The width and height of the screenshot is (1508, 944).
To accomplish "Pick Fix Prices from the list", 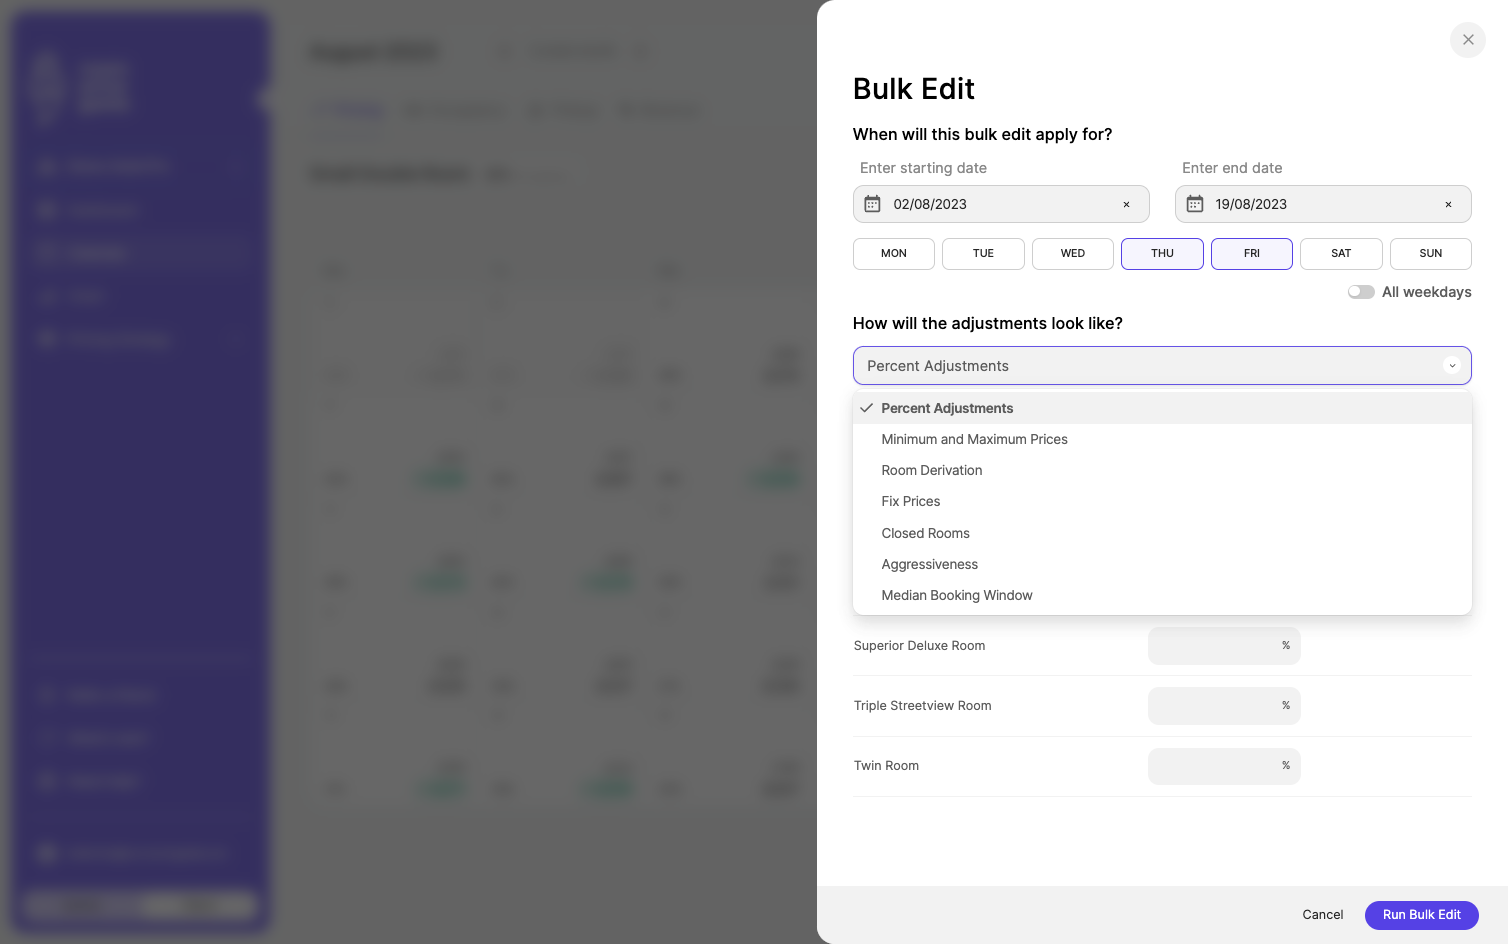I will pos(1162,501).
